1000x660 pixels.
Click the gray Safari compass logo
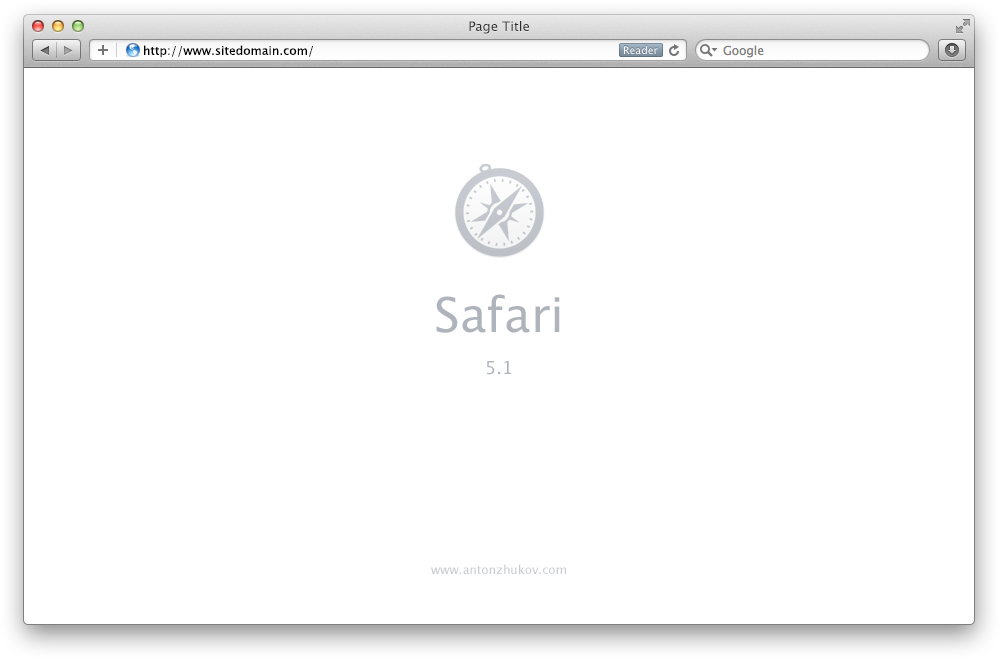499,211
